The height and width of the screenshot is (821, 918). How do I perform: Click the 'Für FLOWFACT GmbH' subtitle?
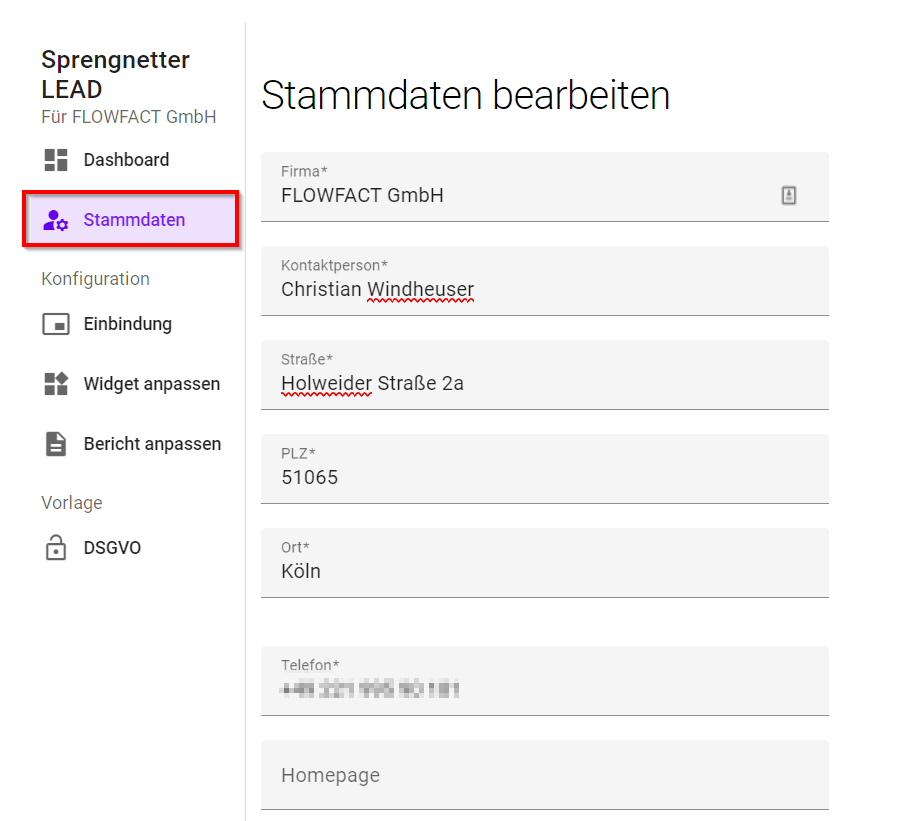[x=129, y=117]
